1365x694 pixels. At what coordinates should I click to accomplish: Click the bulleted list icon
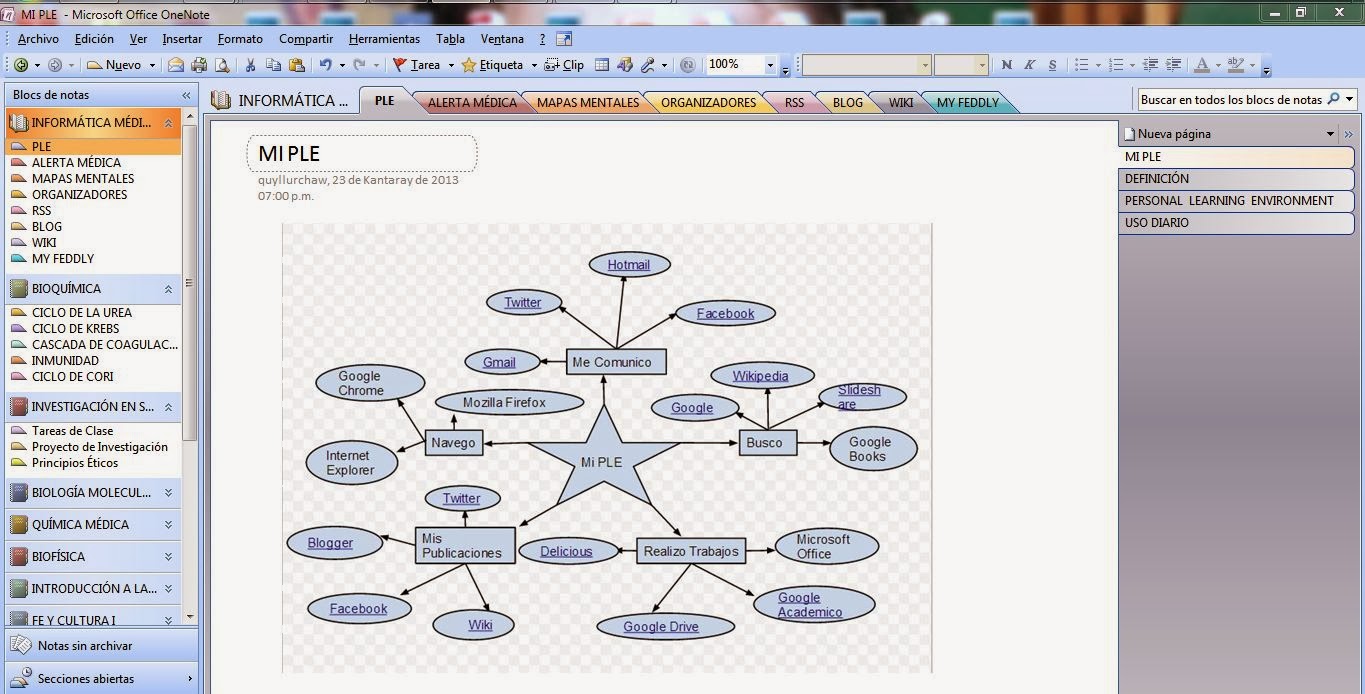pyautogui.click(x=1081, y=65)
